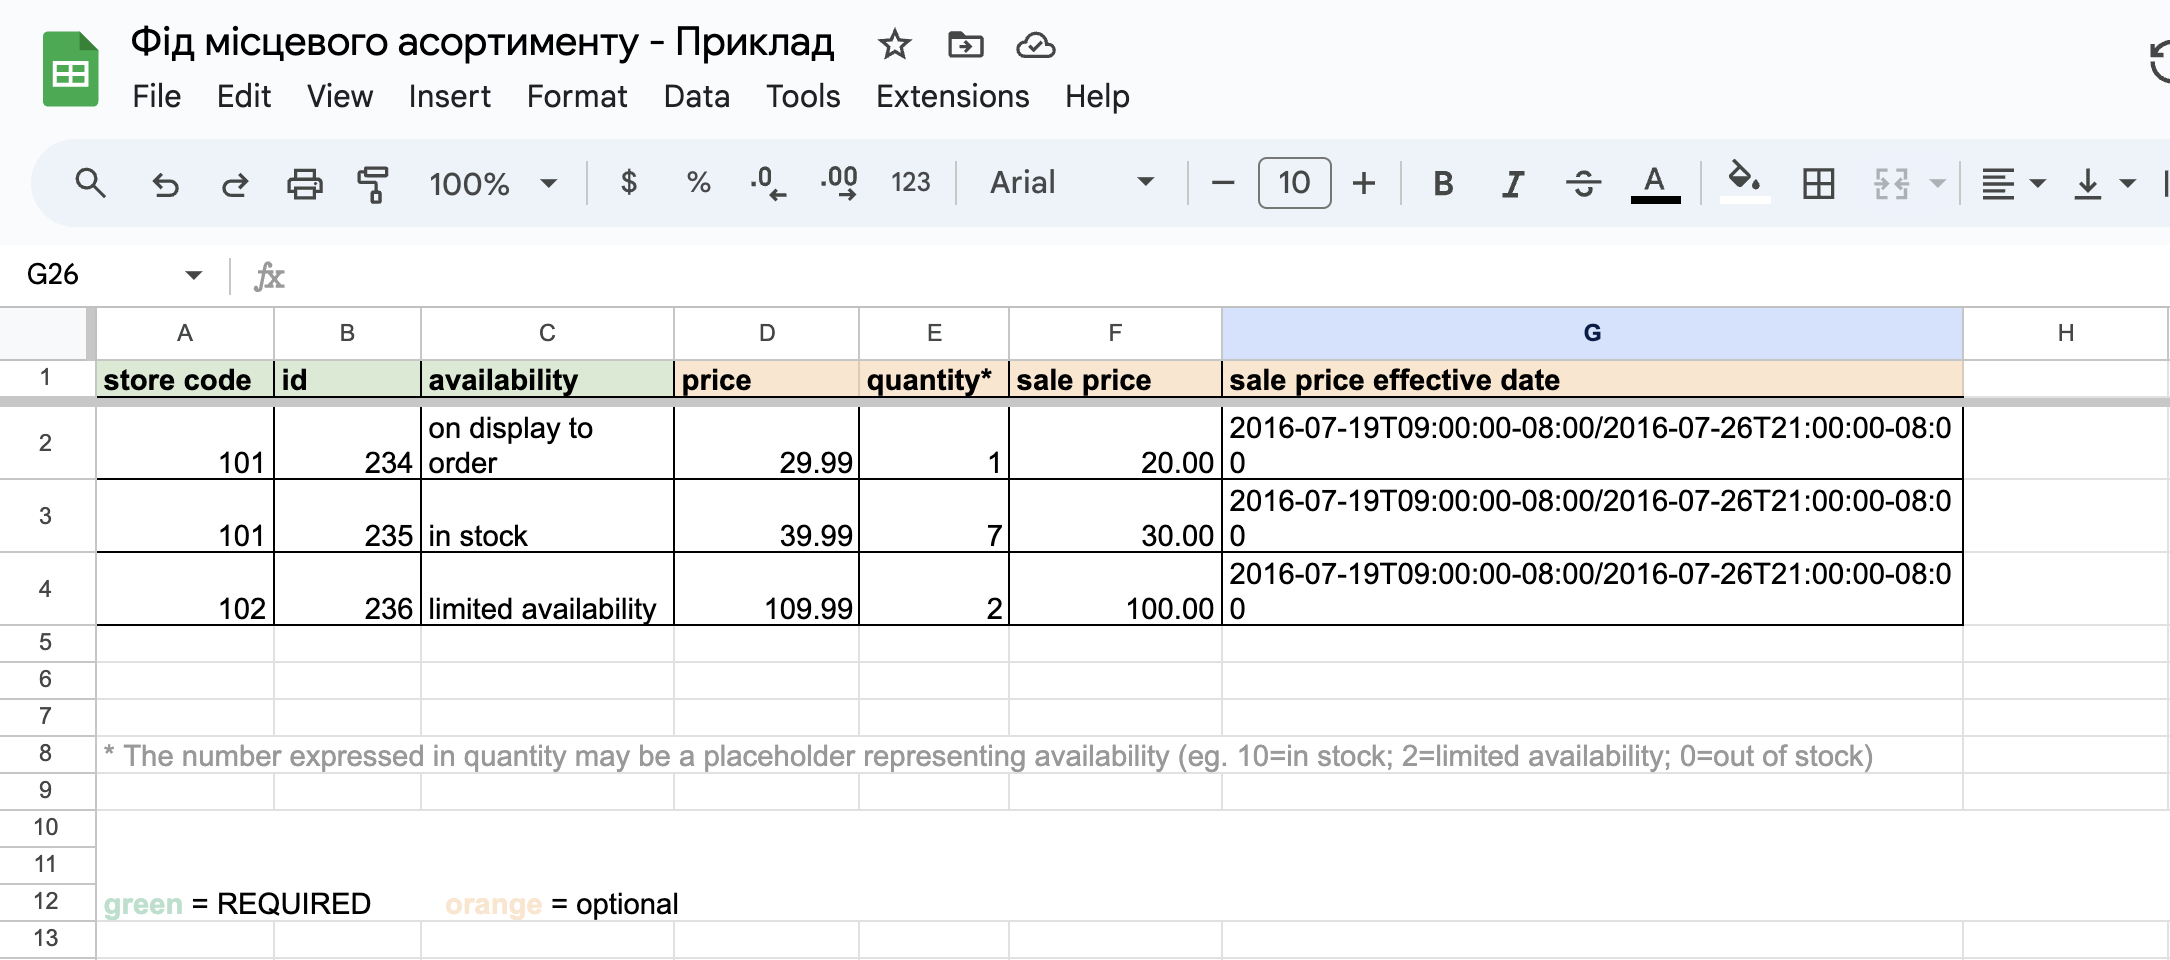Image resolution: width=2170 pixels, height=960 pixels.
Task: Click merge cells icon
Action: pyautogui.click(x=1891, y=183)
